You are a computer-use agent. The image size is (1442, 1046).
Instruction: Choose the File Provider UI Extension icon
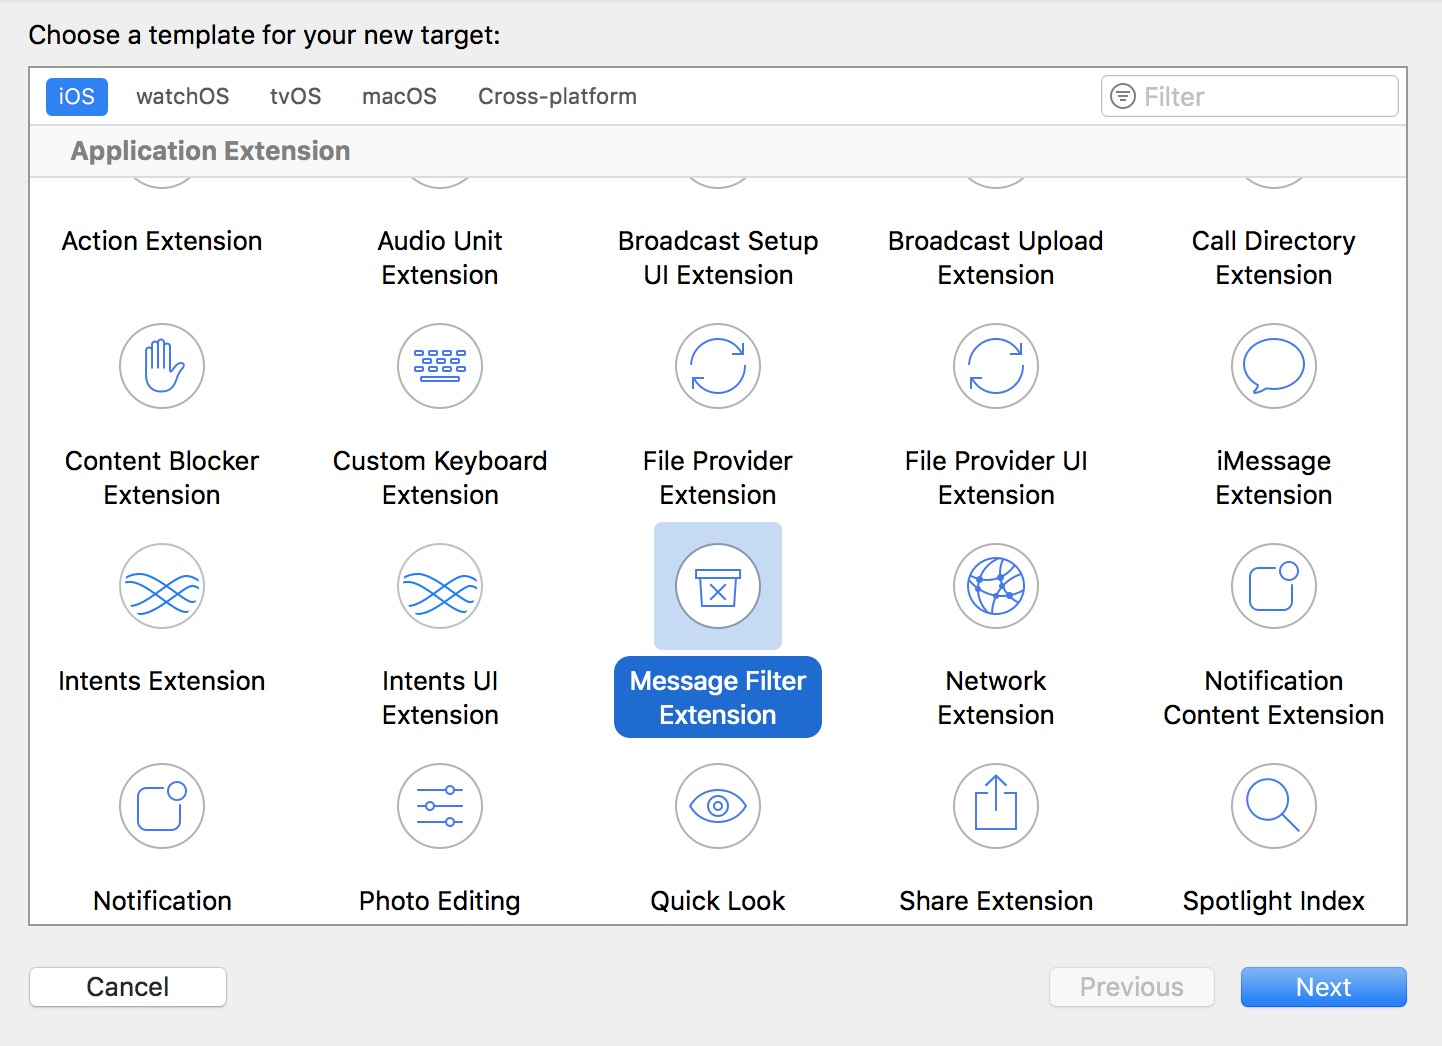point(996,366)
